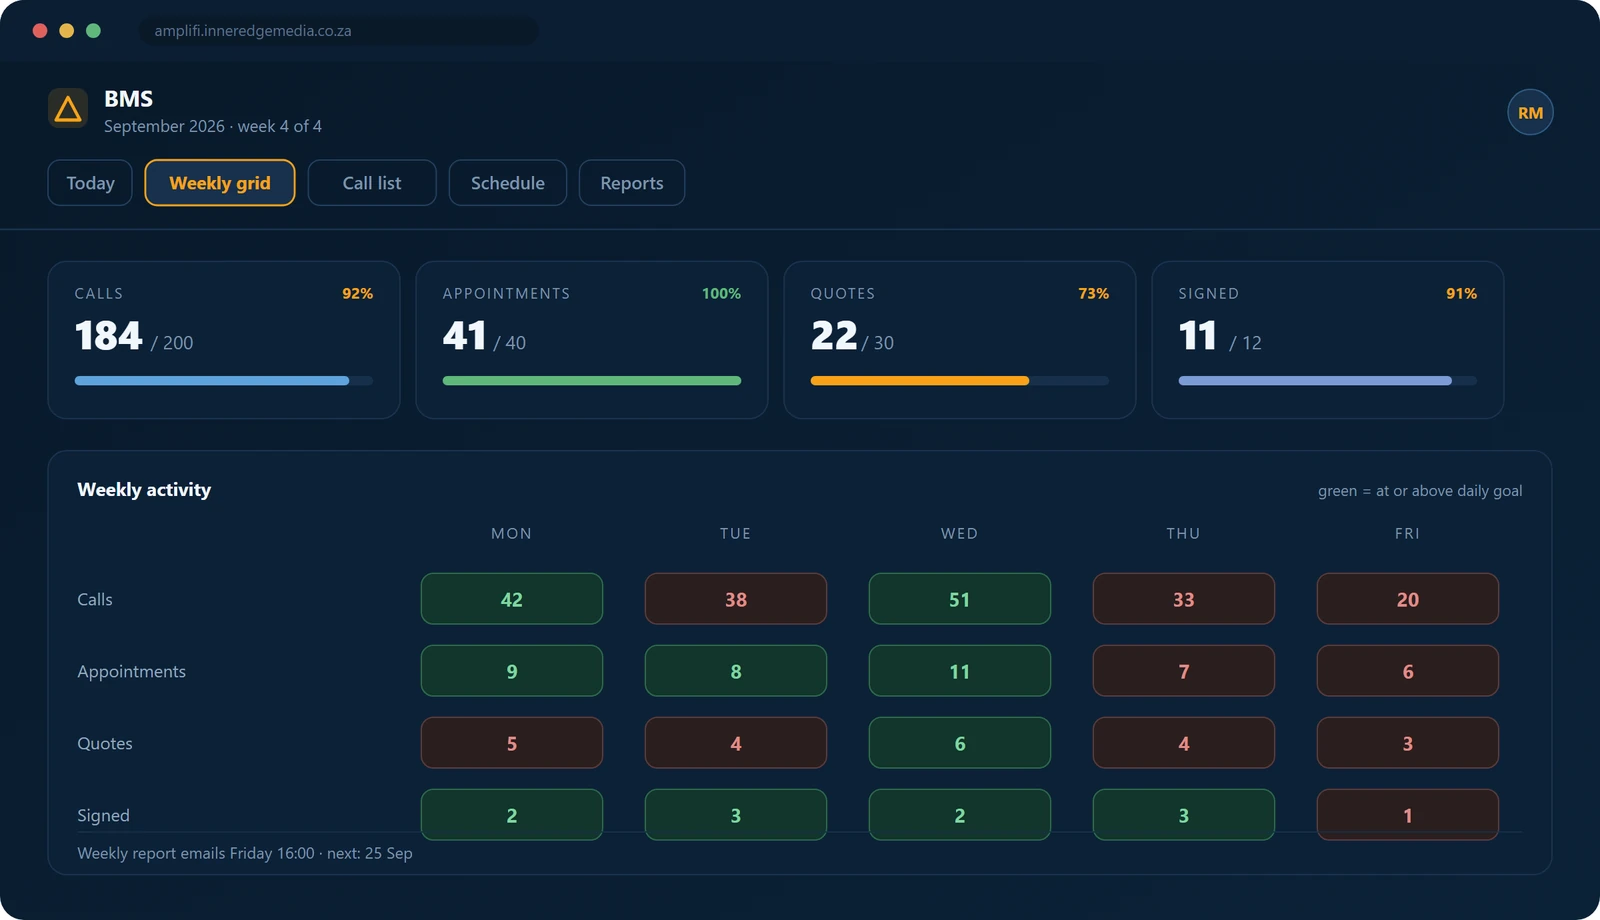Image resolution: width=1600 pixels, height=920 pixels.
Task: Open Thursday Quotes cell
Action: pyautogui.click(x=1184, y=743)
